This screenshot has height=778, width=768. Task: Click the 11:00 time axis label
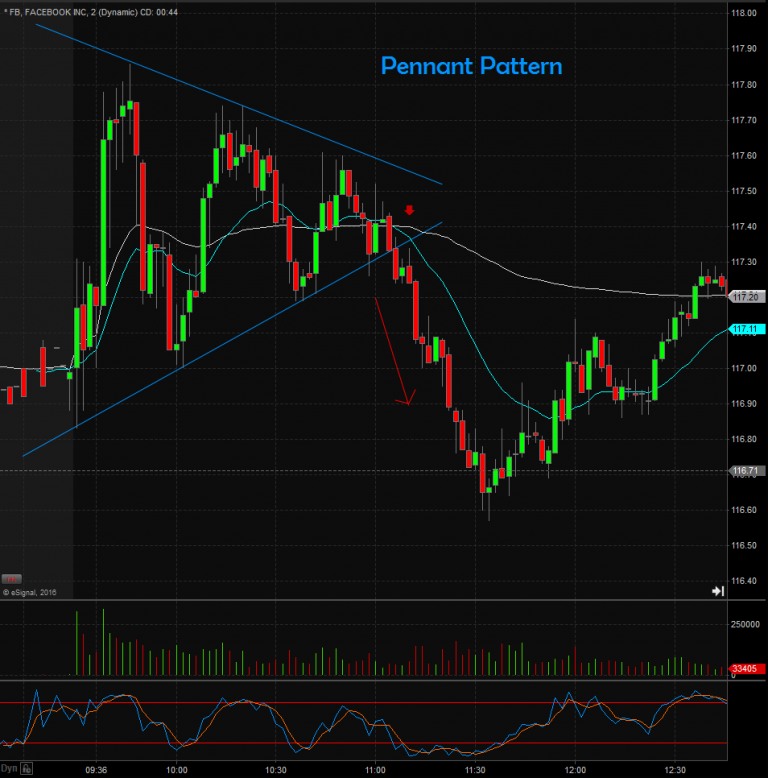pyautogui.click(x=376, y=770)
